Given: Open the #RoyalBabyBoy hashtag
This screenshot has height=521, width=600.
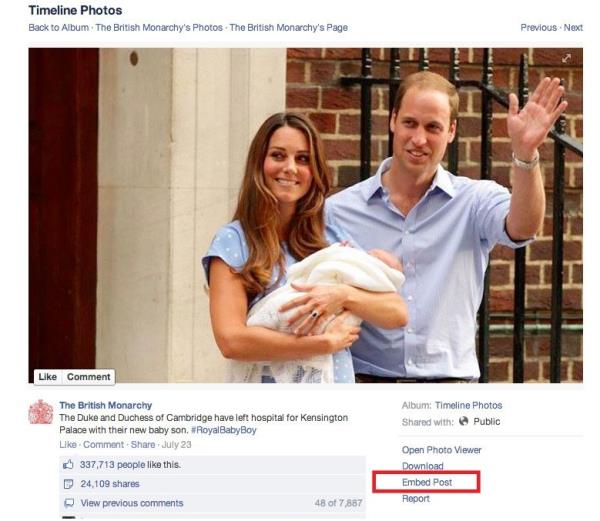Looking at the screenshot, I should [x=223, y=430].
